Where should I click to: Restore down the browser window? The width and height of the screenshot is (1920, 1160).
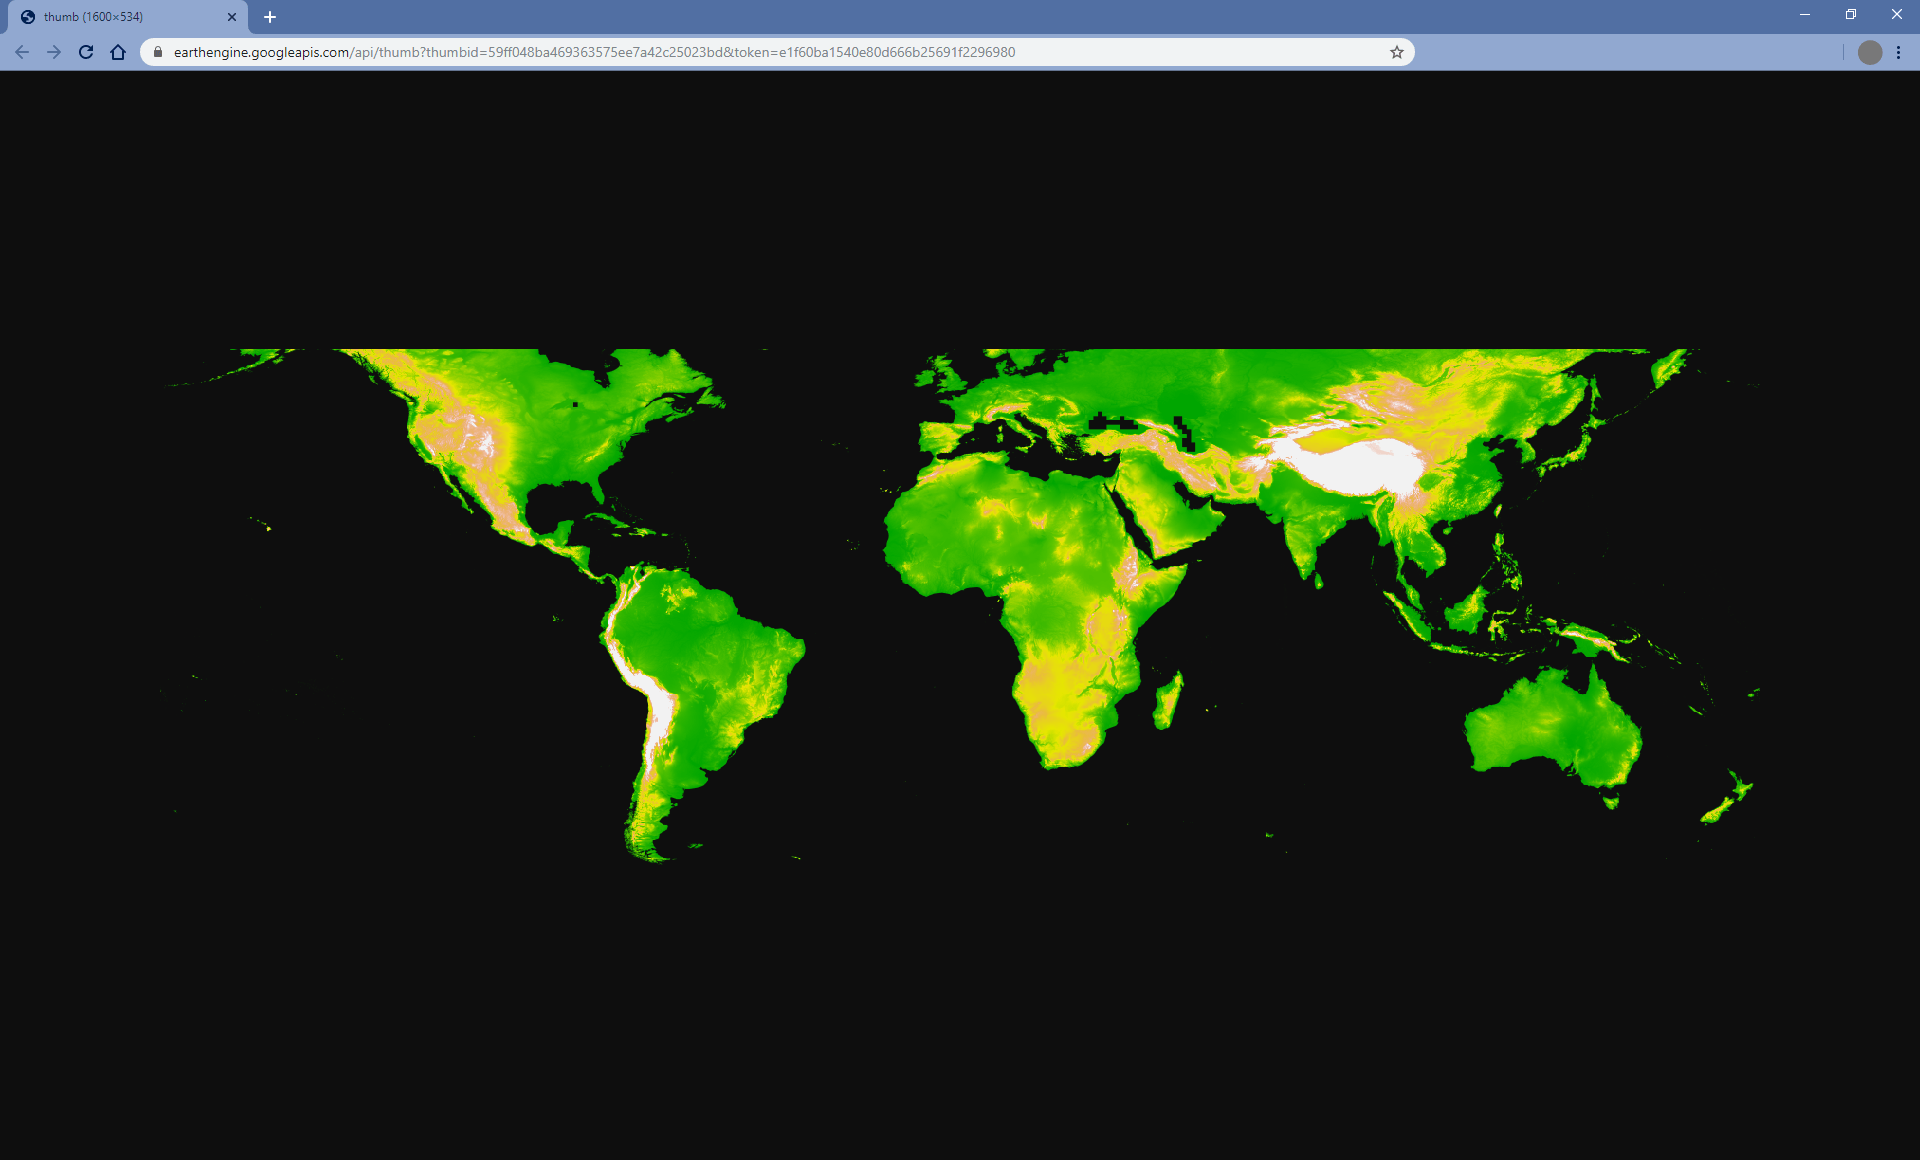coord(1851,15)
